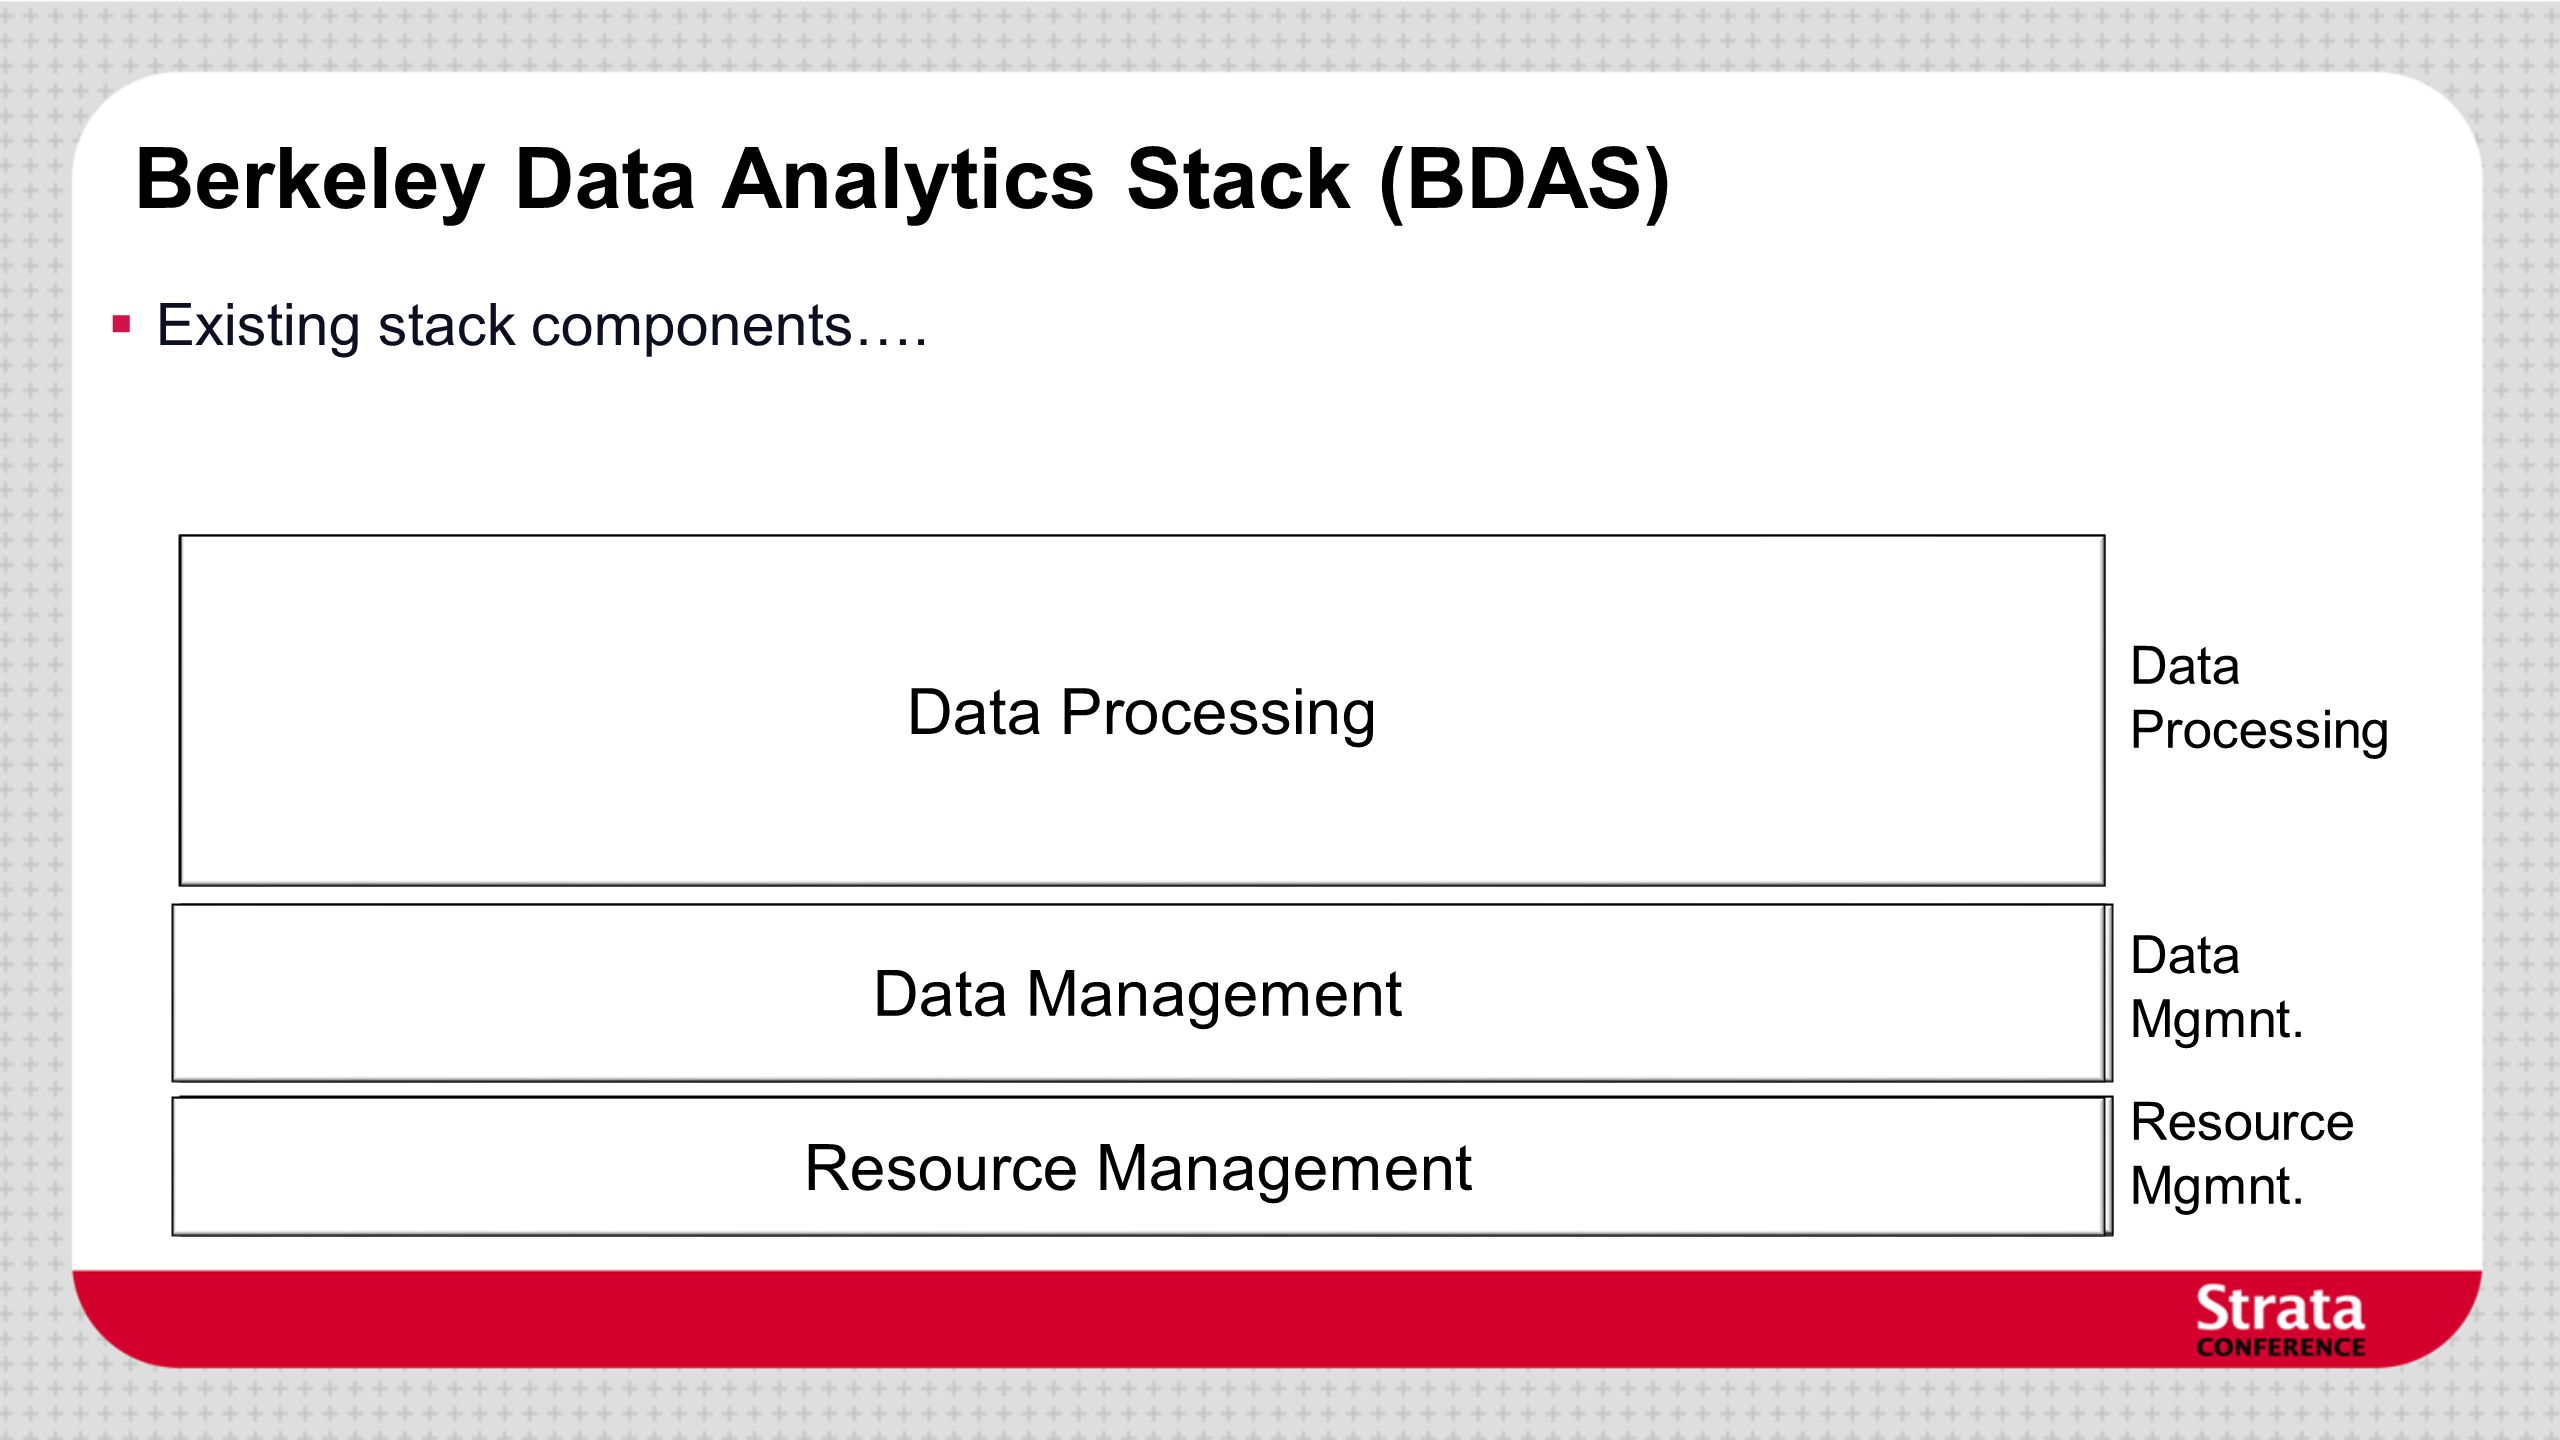
Task: Select the Data Management layer box
Action: coord(1142,993)
